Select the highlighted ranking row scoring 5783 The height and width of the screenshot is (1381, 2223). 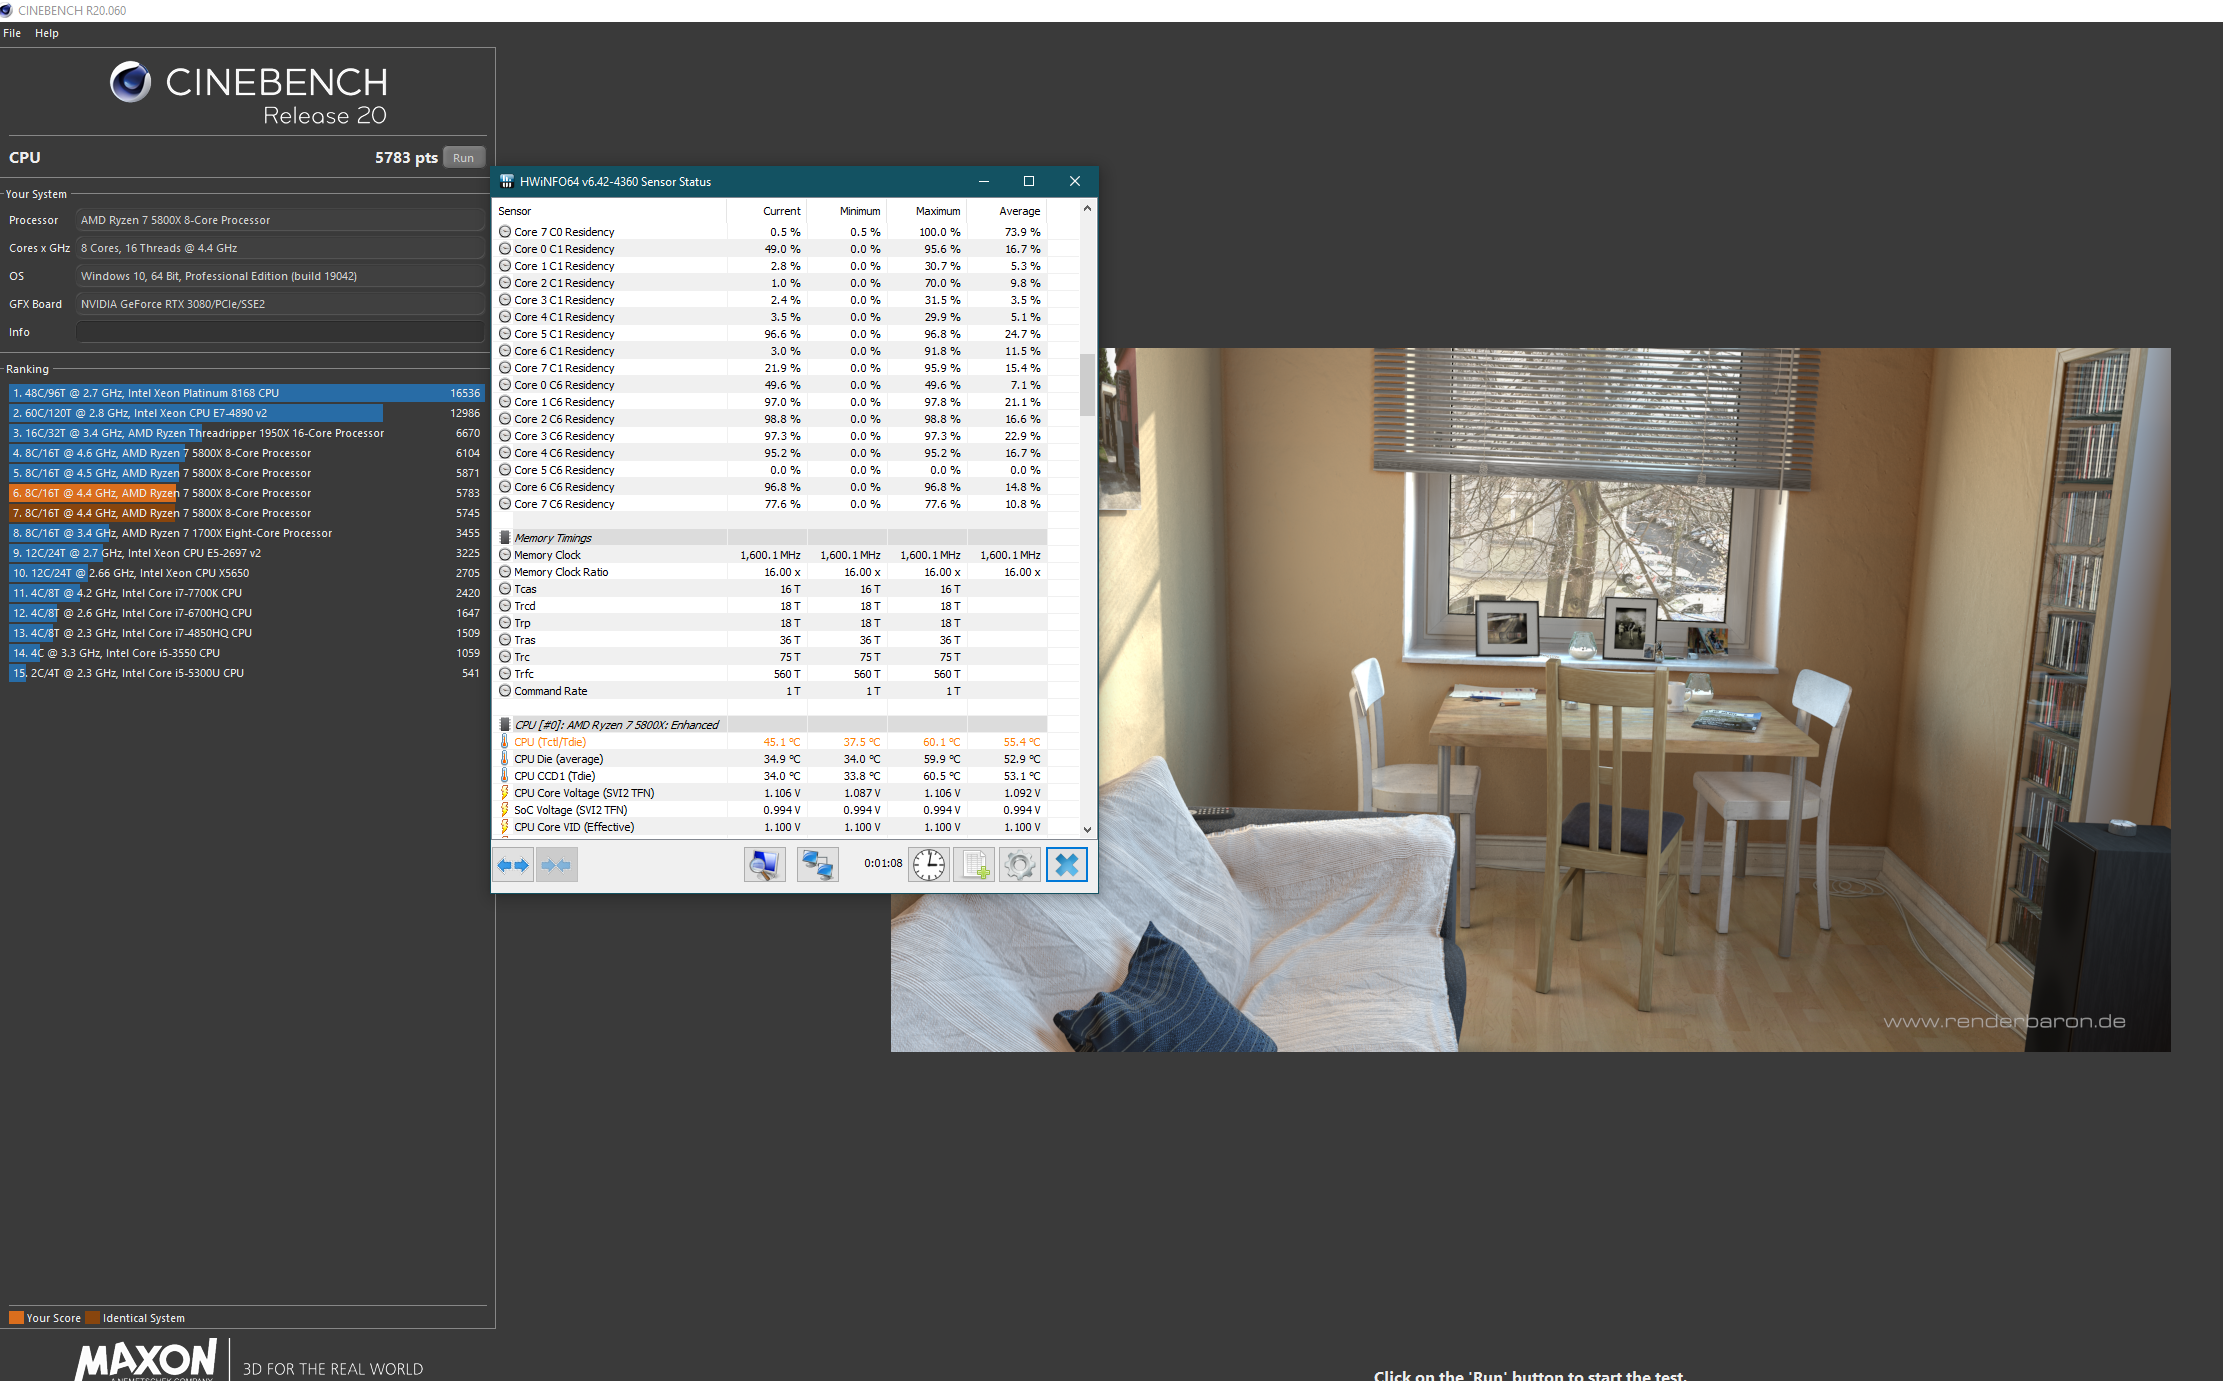246,493
